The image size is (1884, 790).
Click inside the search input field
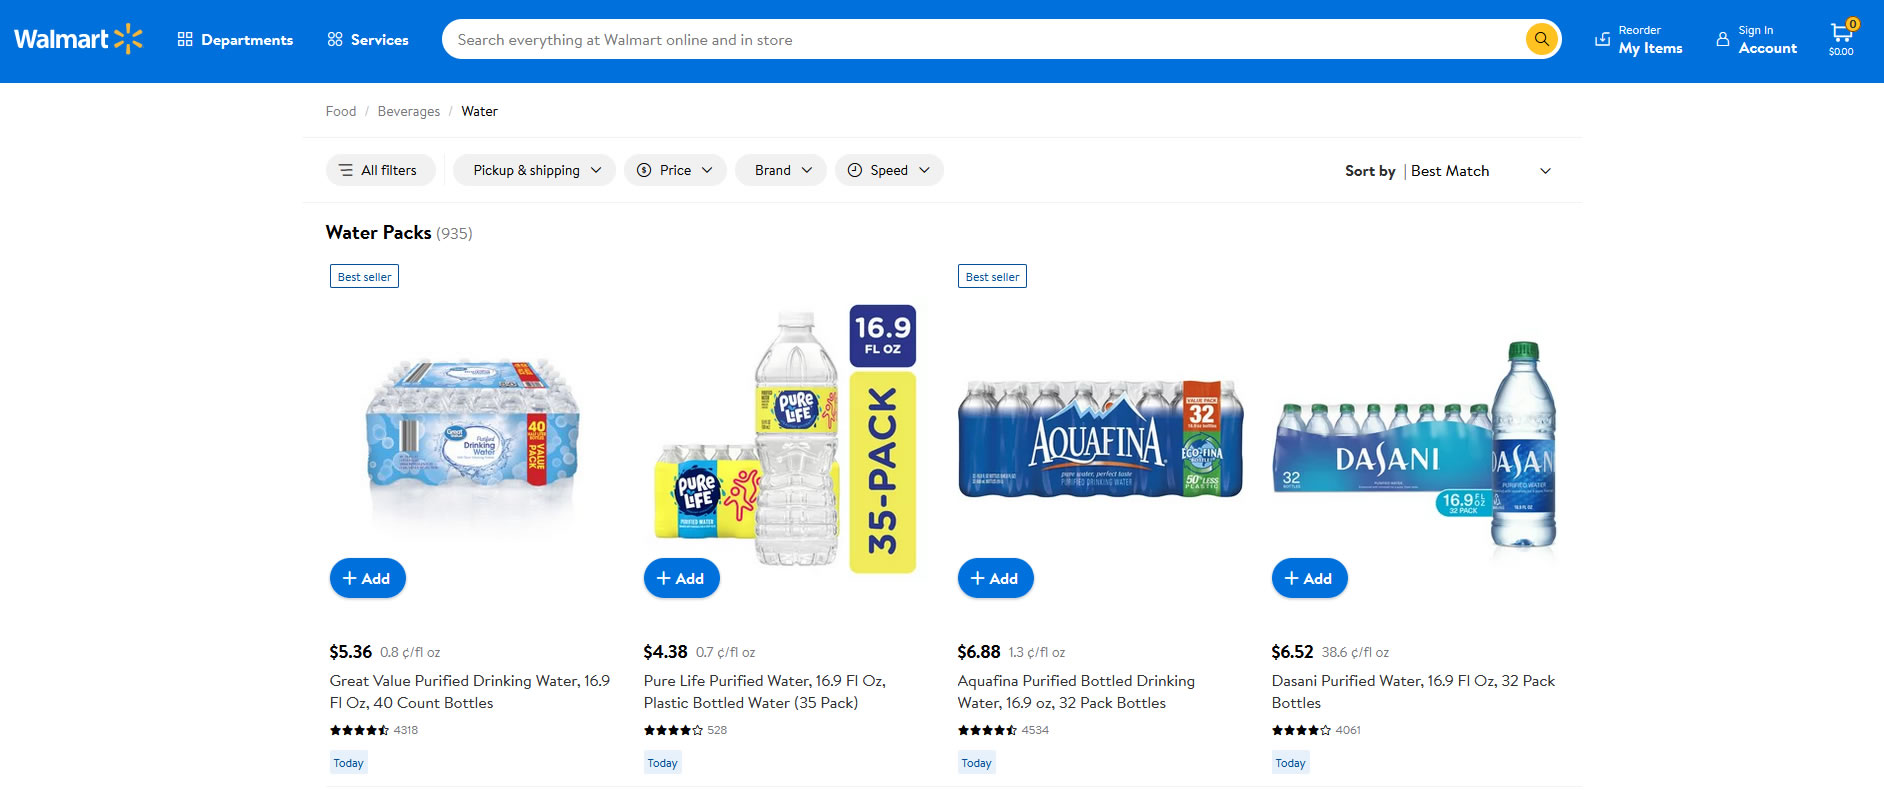(x=900, y=39)
